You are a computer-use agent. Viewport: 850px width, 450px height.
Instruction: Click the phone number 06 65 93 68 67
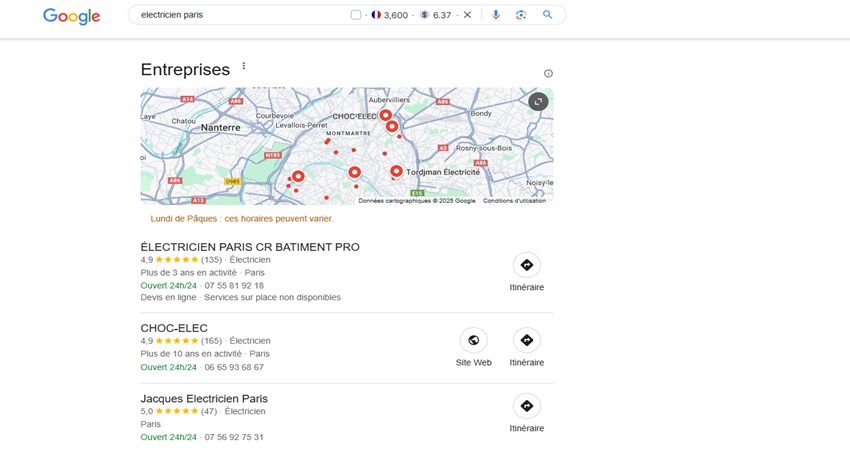pyautogui.click(x=234, y=367)
